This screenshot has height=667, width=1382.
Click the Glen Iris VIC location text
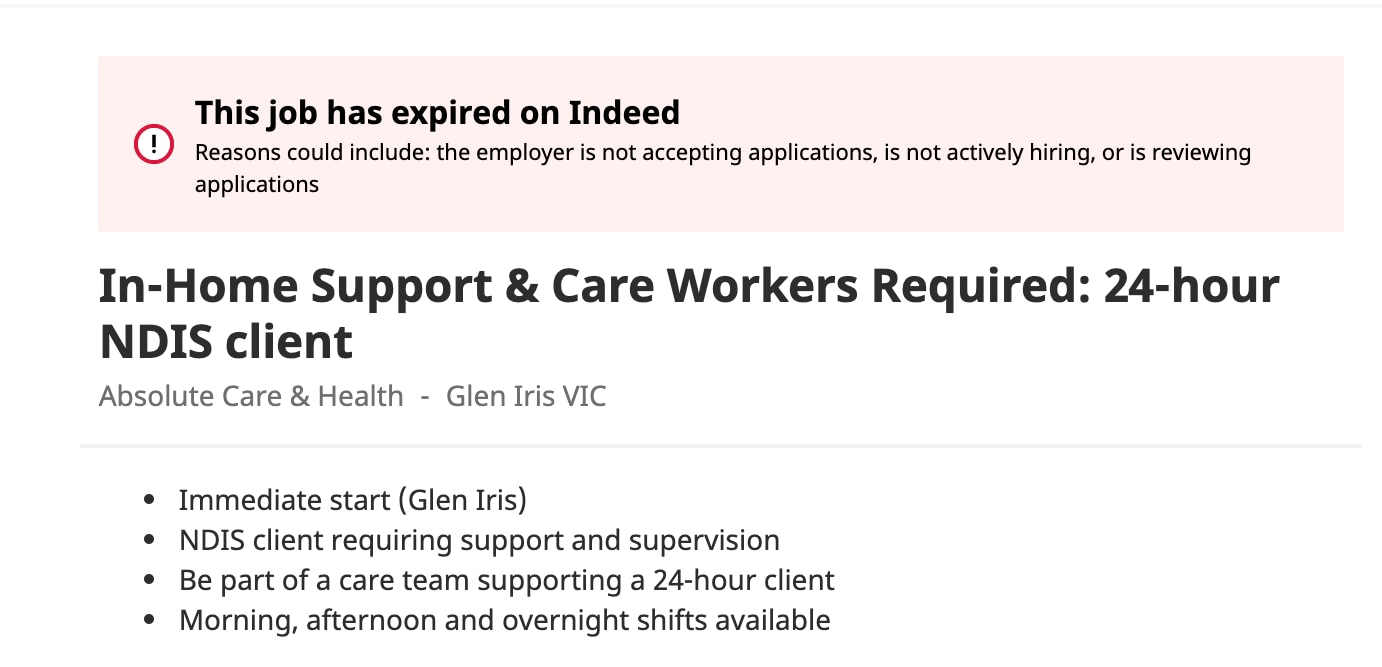coord(526,396)
